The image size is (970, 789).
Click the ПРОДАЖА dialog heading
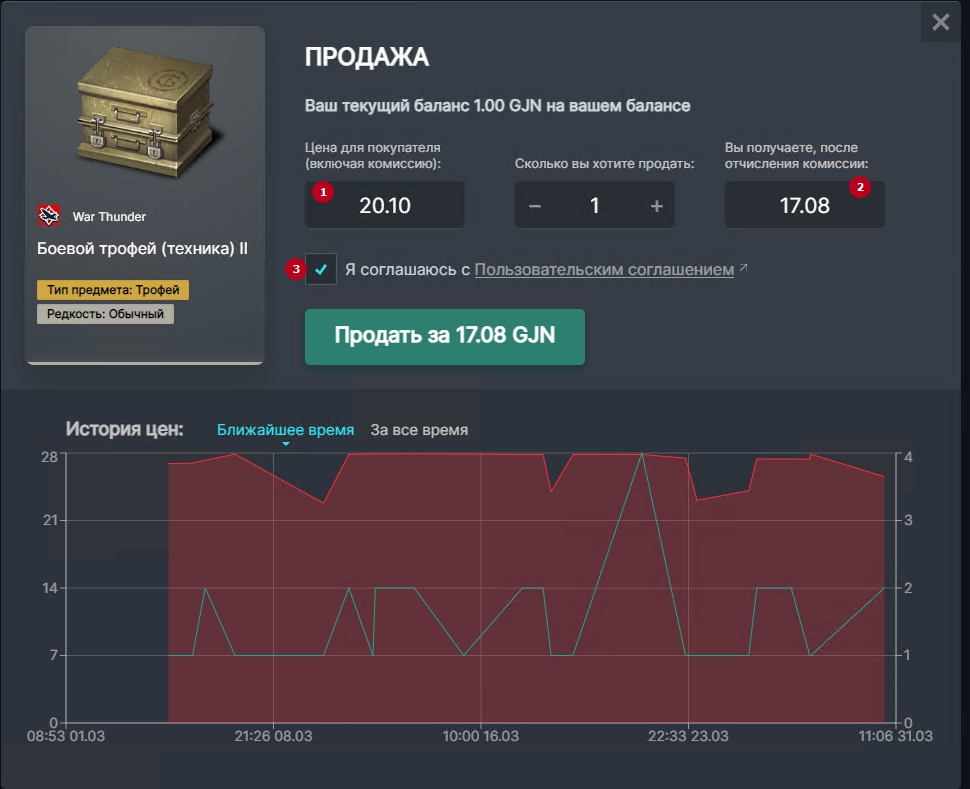tap(367, 57)
